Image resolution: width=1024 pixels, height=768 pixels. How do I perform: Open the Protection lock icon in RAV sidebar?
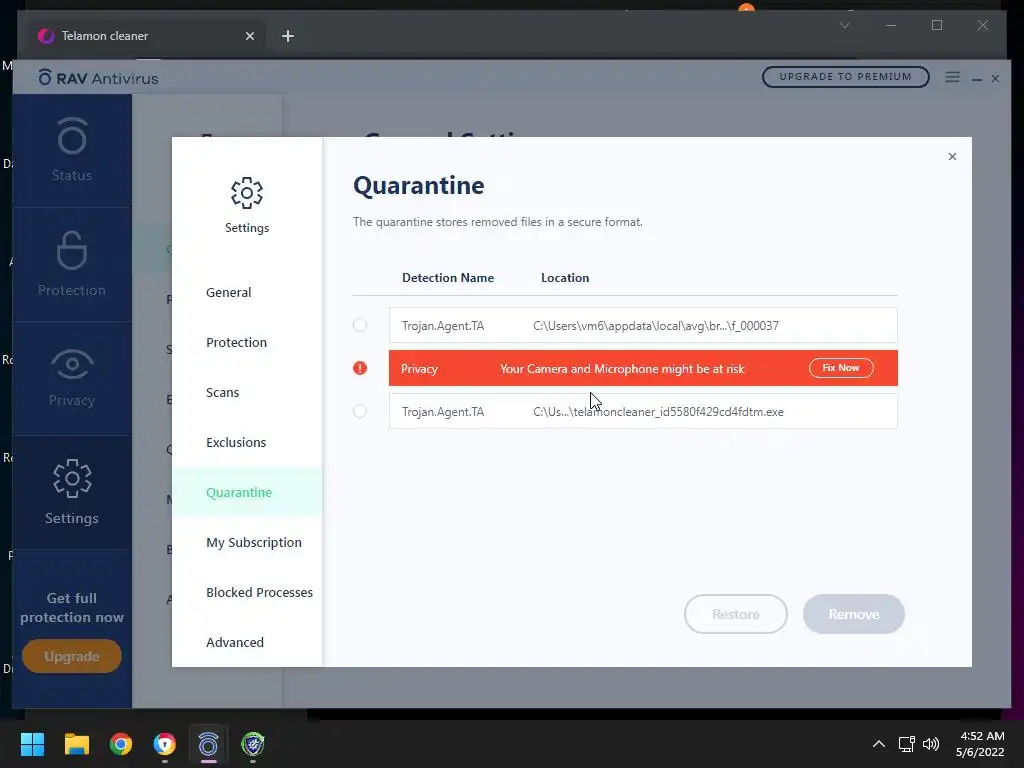click(x=72, y=251)
